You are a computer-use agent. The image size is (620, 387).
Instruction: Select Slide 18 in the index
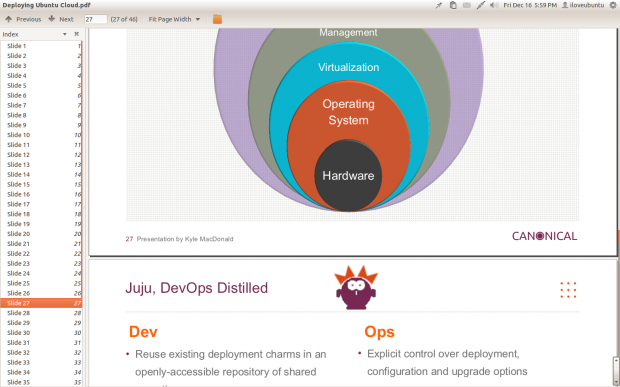pos(41,214)
